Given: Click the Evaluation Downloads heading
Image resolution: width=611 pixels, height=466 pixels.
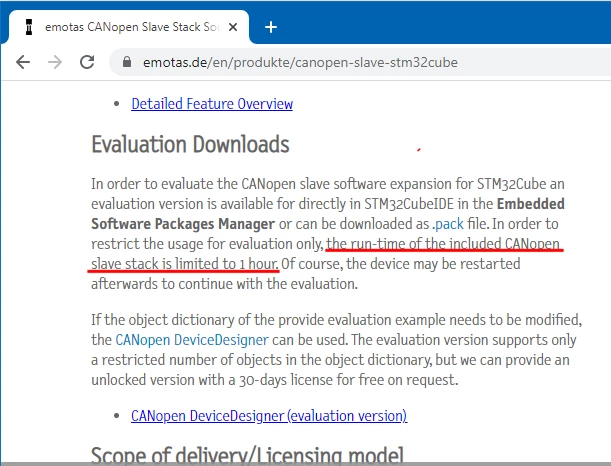Looking at the screenshot, I should [190, 145].
